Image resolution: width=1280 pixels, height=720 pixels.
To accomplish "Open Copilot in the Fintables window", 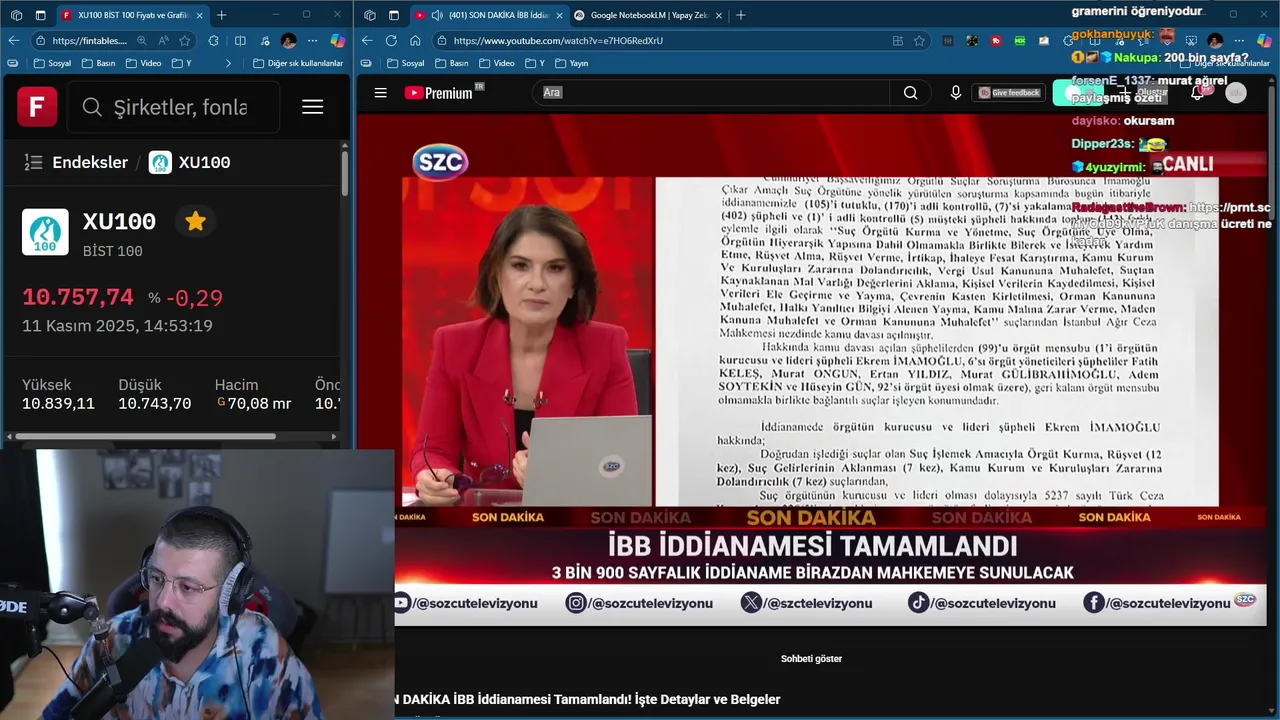I will pyautogui.click(x=337, y=41).
